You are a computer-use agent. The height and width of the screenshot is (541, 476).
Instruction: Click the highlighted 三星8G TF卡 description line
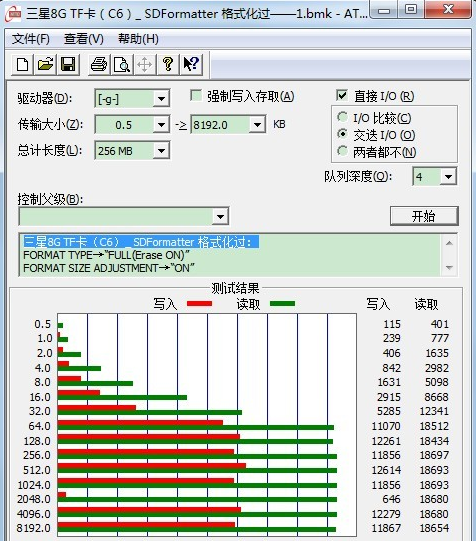point(141,242)
